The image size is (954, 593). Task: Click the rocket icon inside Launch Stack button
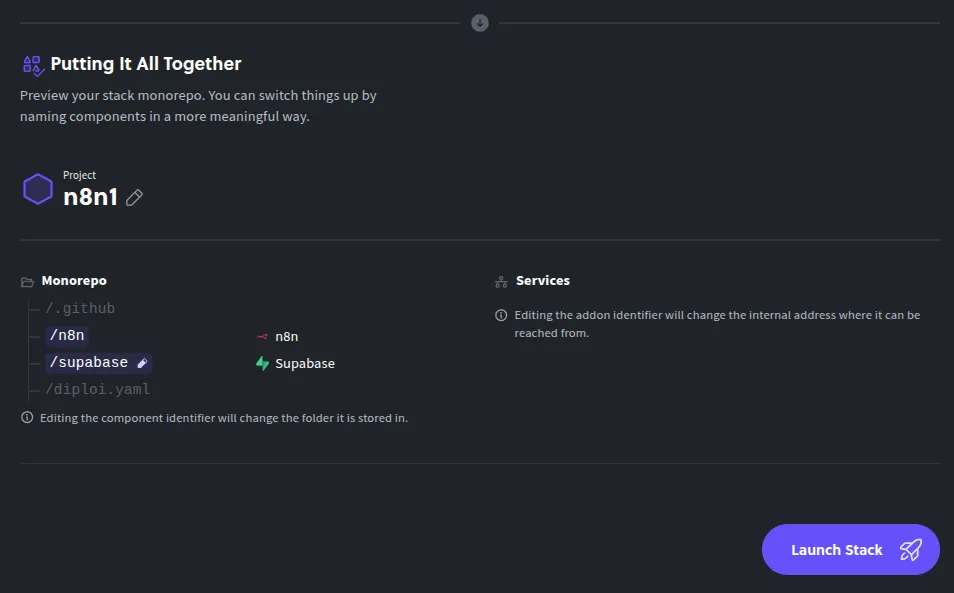(x=911, y=549)
